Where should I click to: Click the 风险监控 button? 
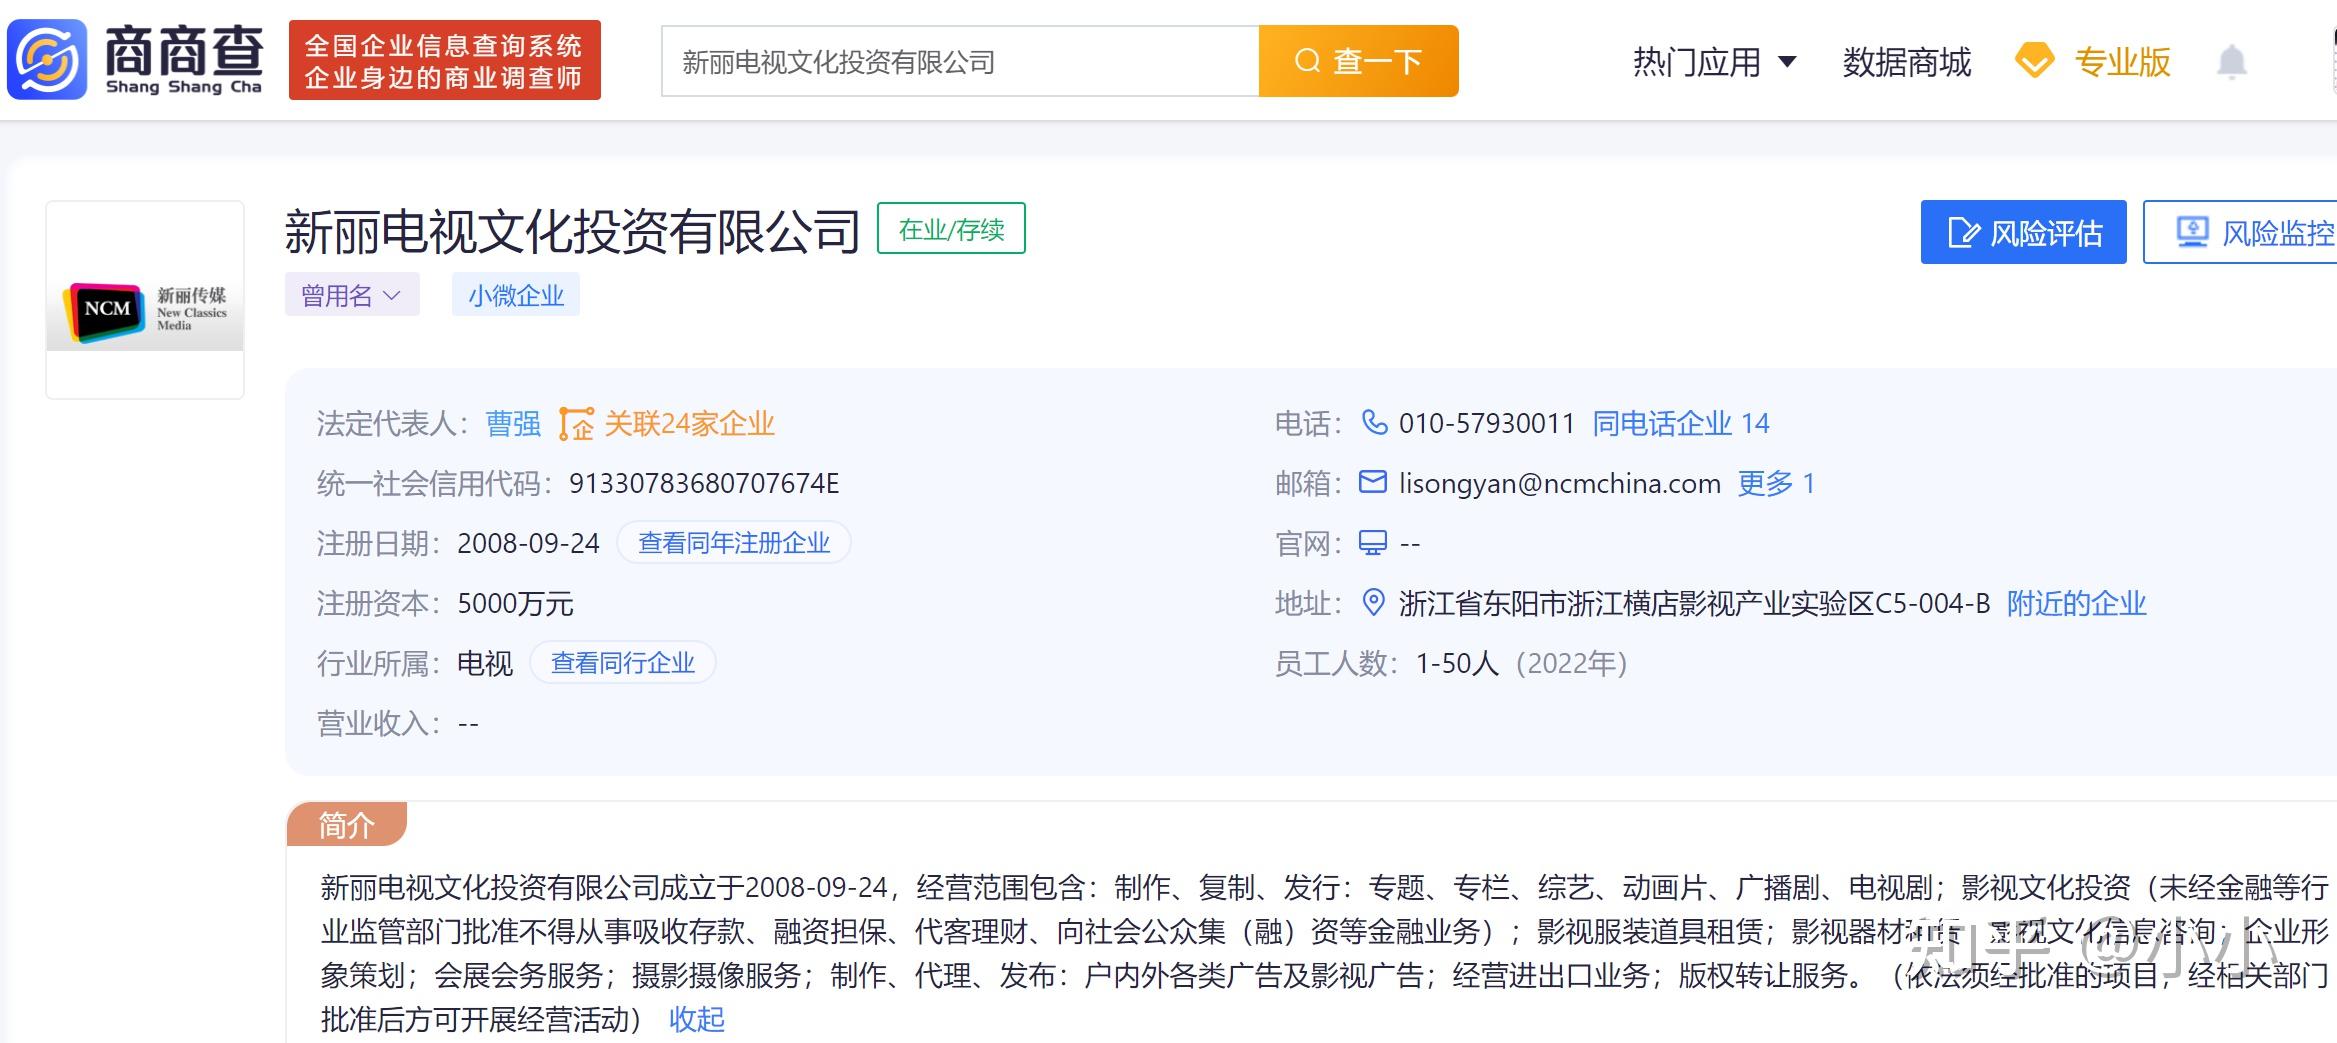coord(2240,232)
